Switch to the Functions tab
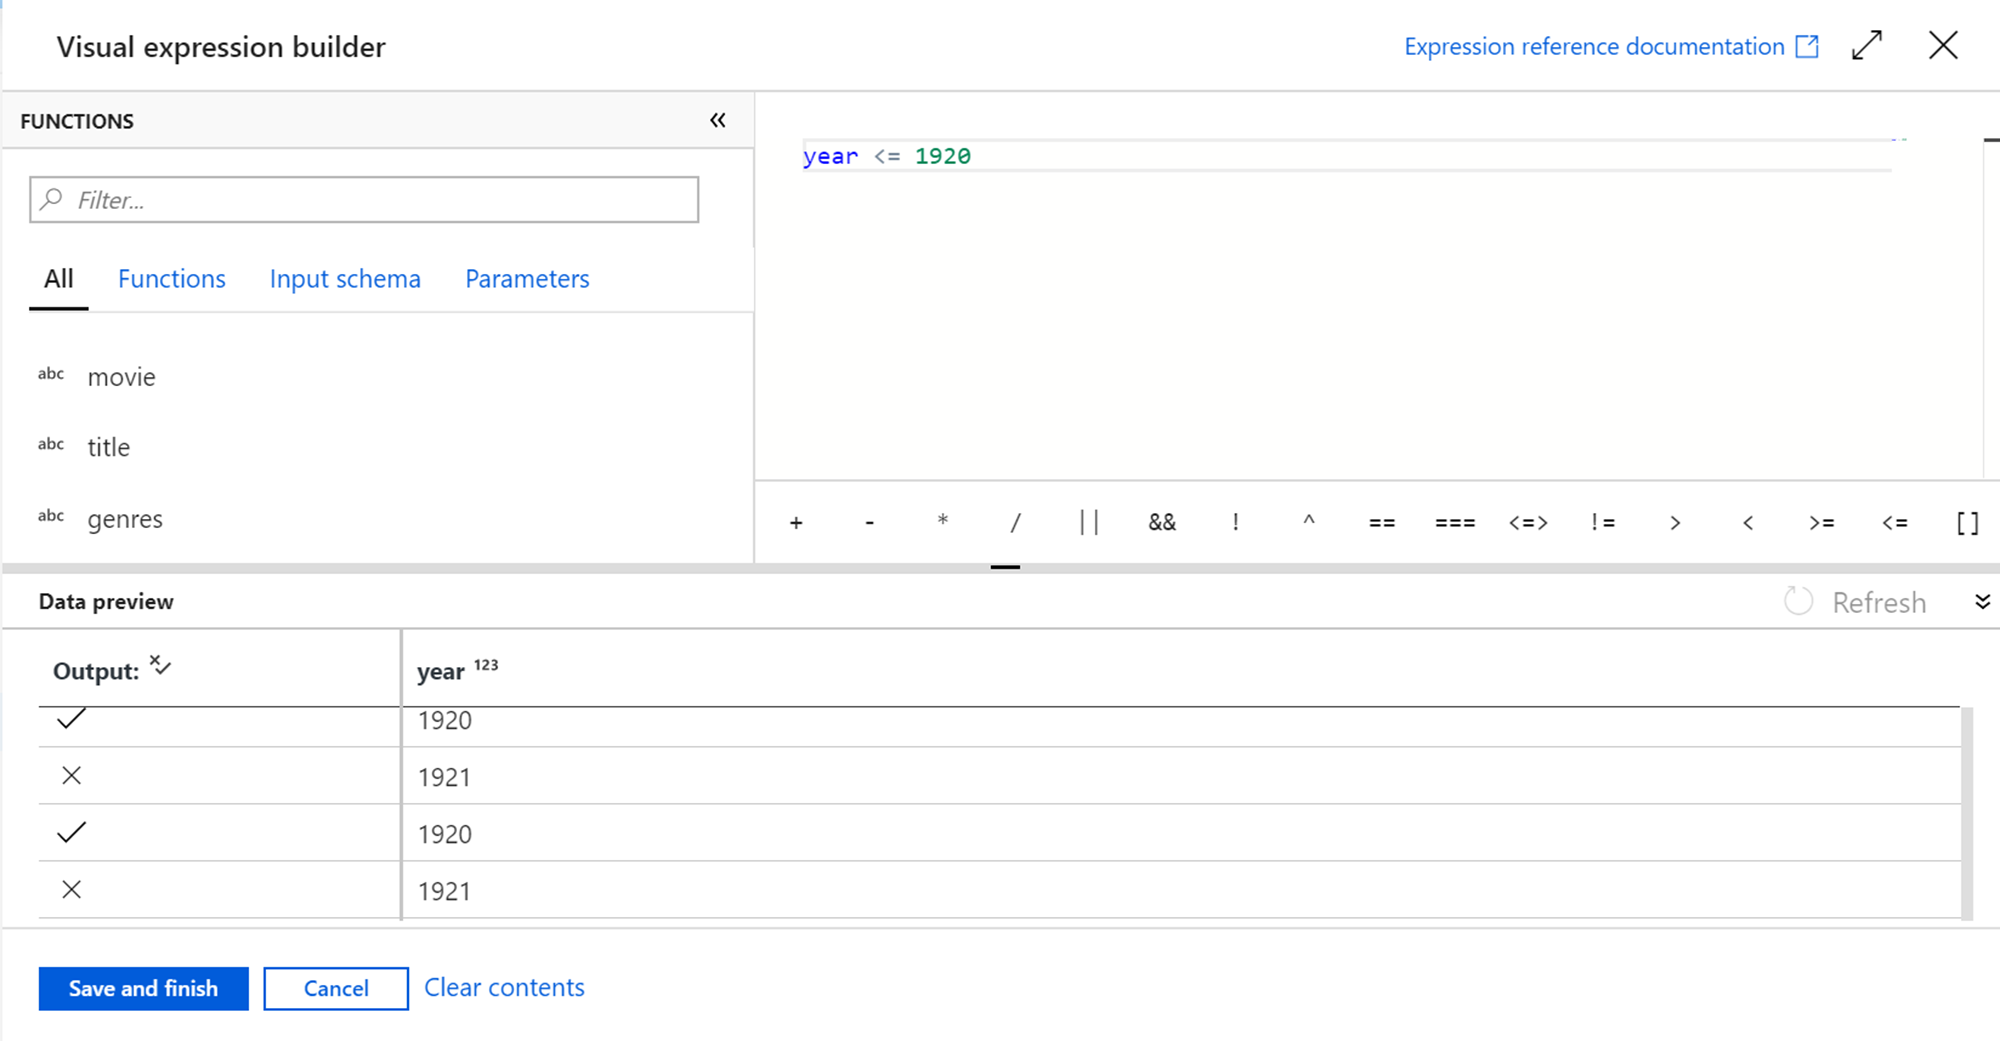 click(x=172, y=279)
